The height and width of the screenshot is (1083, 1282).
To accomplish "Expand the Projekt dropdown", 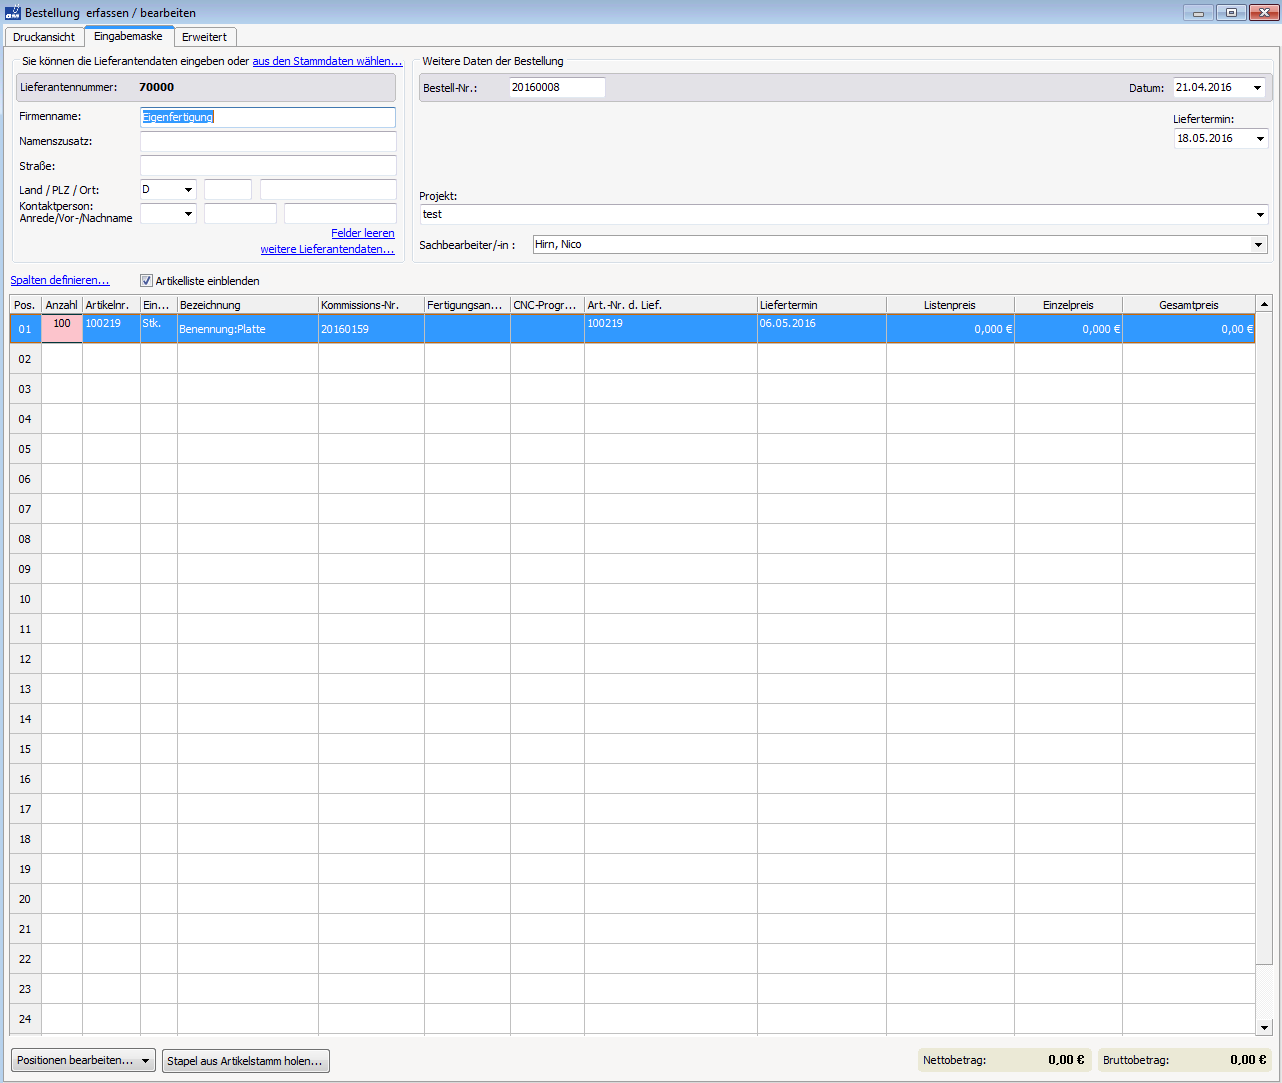I will pos(1260,215).
